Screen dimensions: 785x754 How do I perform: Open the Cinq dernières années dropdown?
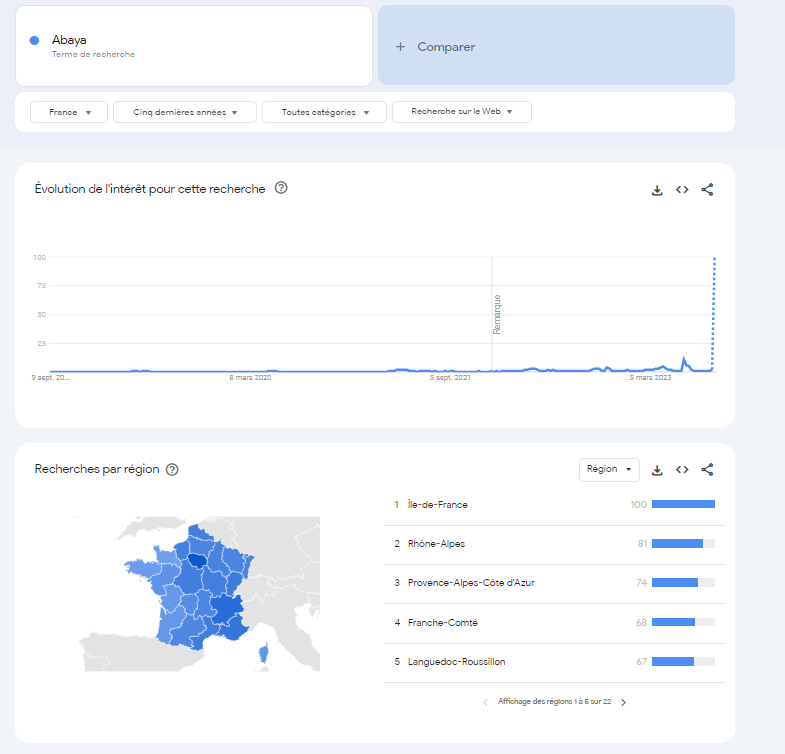tap(185, 112)
